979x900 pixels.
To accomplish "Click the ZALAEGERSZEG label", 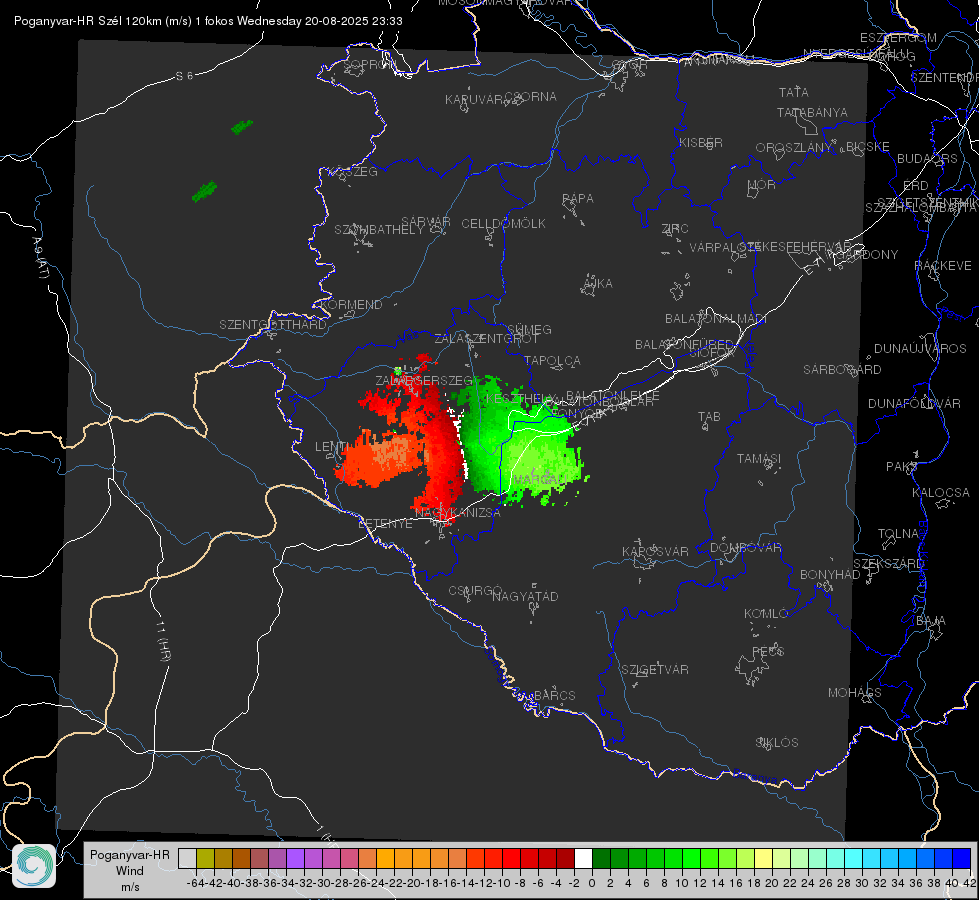I will pos(424,380).
